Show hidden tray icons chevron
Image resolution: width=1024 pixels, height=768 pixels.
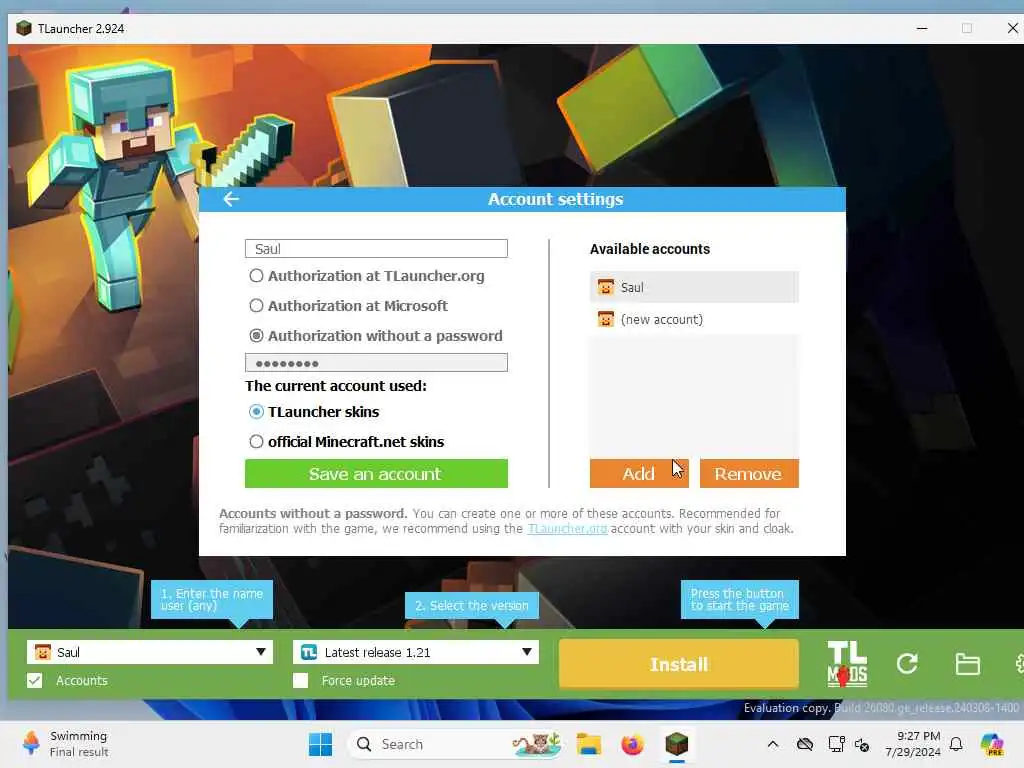click(x=773, y=744)
